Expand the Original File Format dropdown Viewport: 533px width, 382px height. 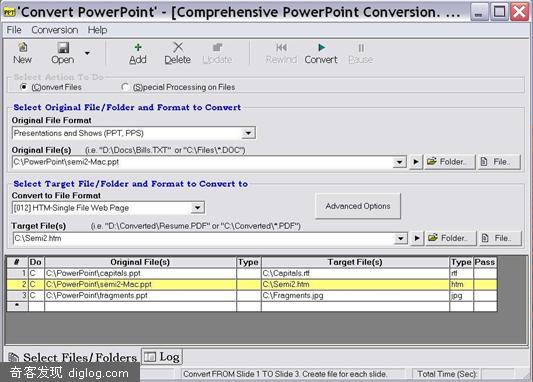[x=248, y=133]
